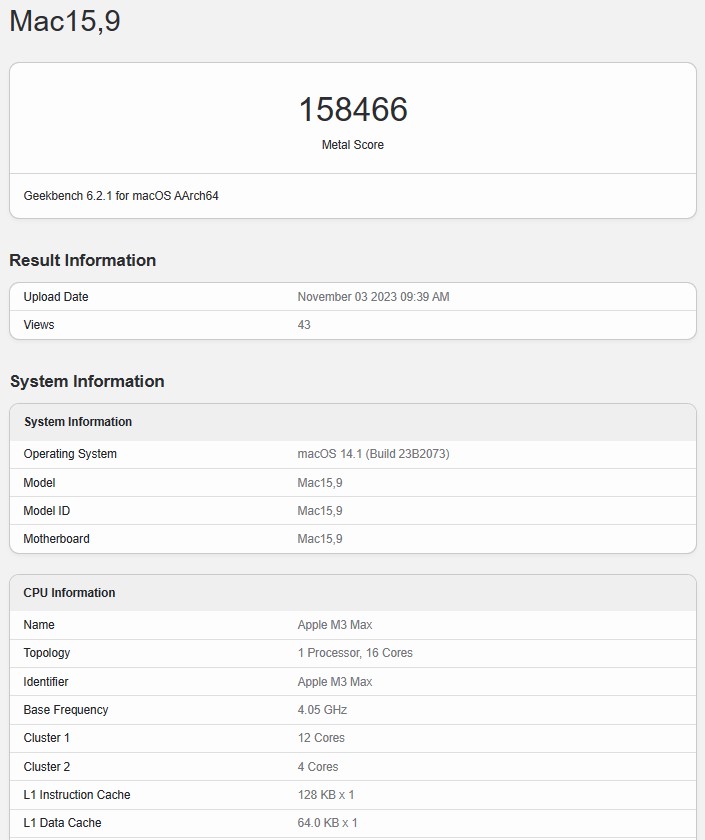Select the macOS 14.1 build version text
Viewport: 705px width, 840px height.
[x=373, y=454]
